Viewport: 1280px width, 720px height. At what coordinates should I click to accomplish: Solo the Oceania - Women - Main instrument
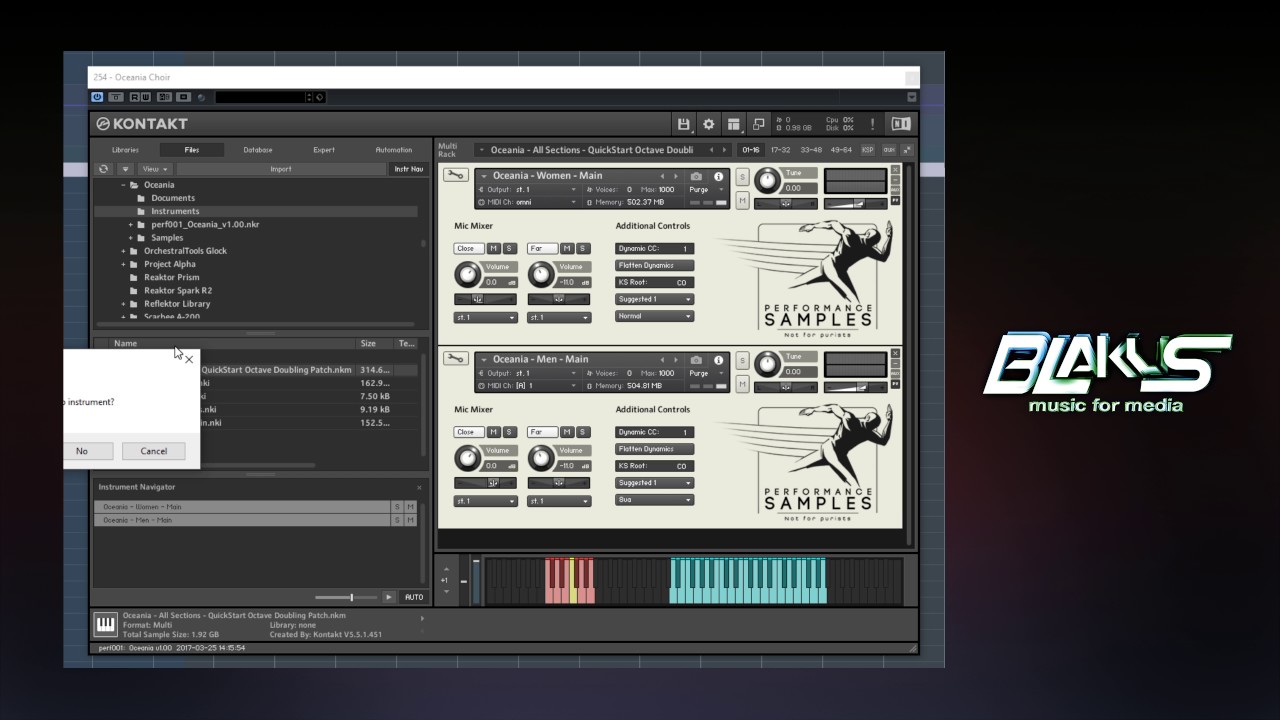[743, 177]
